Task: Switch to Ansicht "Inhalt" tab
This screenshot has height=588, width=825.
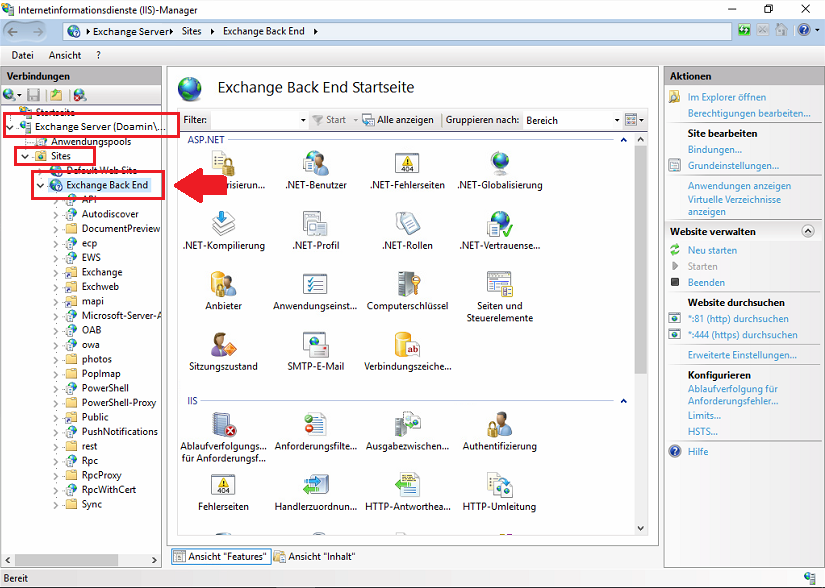Action: 315,556
